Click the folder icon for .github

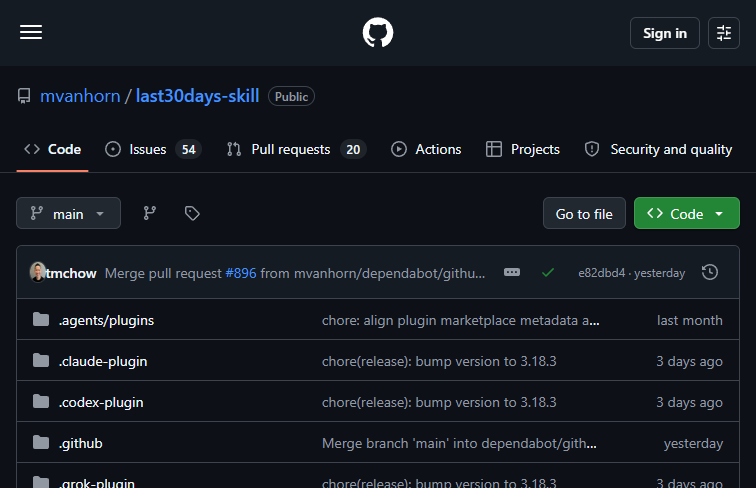(x=41, y=442)
